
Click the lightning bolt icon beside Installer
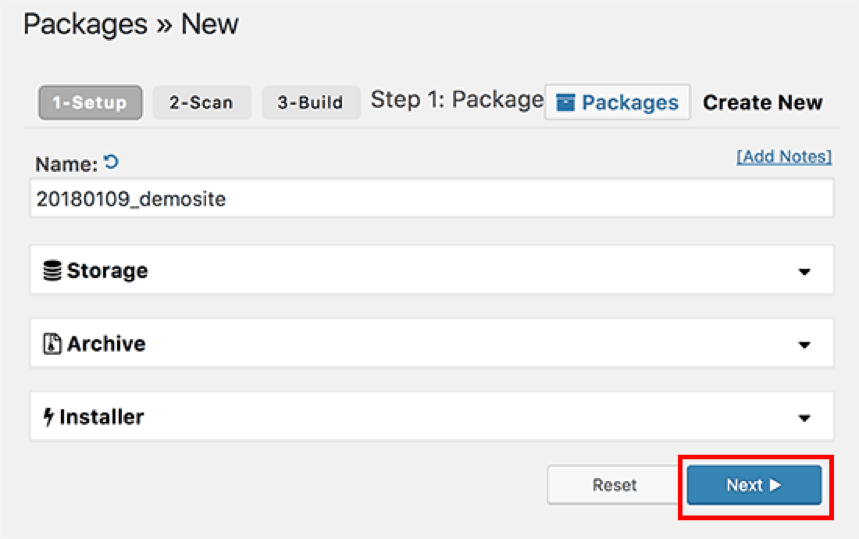coord(48,417)
